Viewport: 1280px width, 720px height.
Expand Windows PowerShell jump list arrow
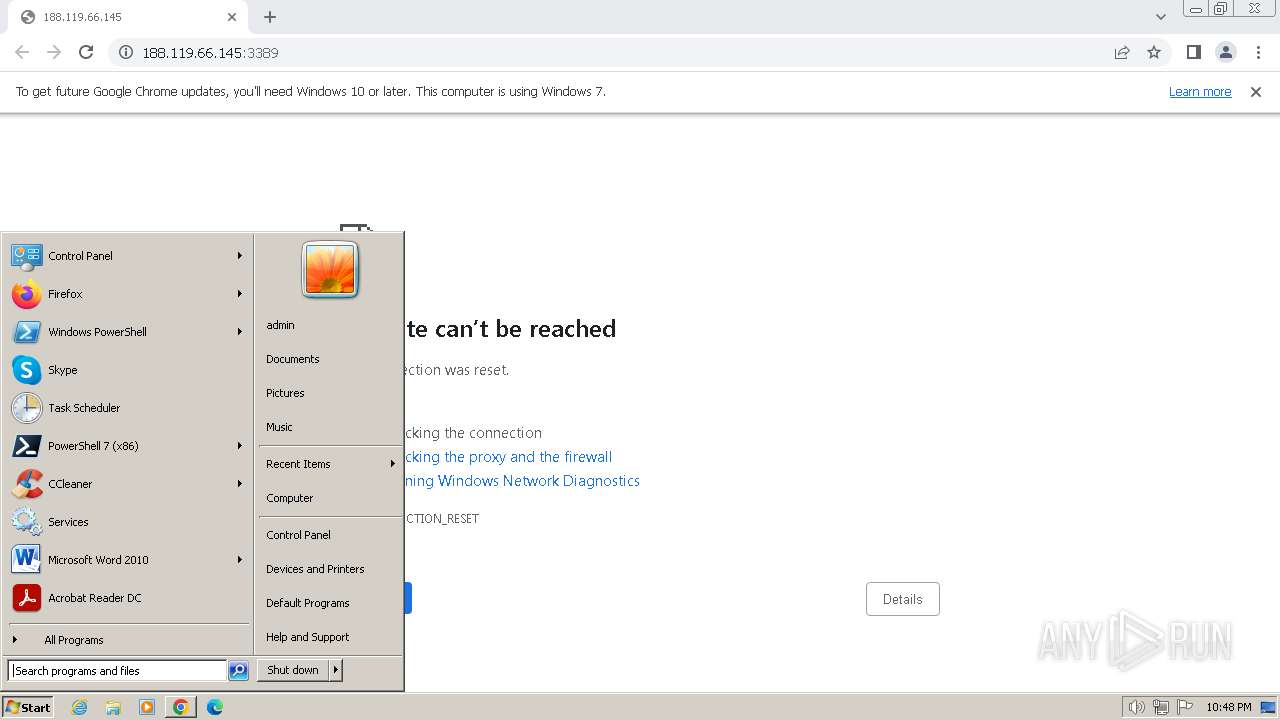(x=240, y=332)
